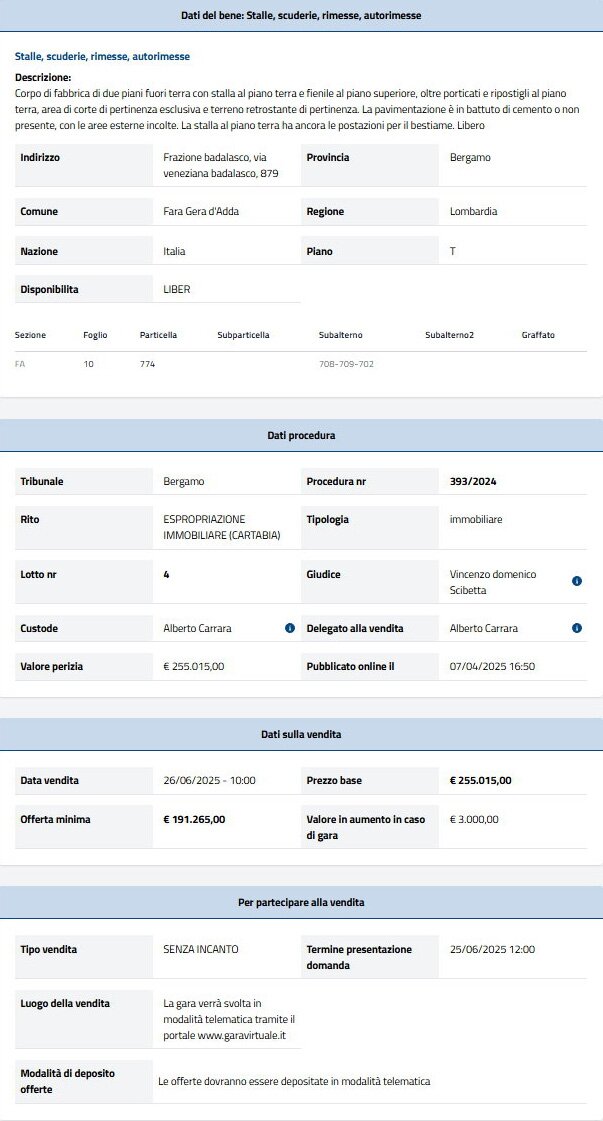
Task: Click info icon beside Custode Alberto Carrara
Action: coord(290,628)
